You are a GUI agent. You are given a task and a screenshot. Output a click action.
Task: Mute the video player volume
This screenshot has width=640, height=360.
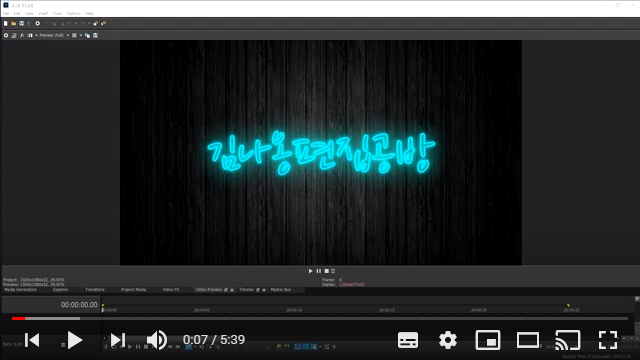(x=157, y=340)
